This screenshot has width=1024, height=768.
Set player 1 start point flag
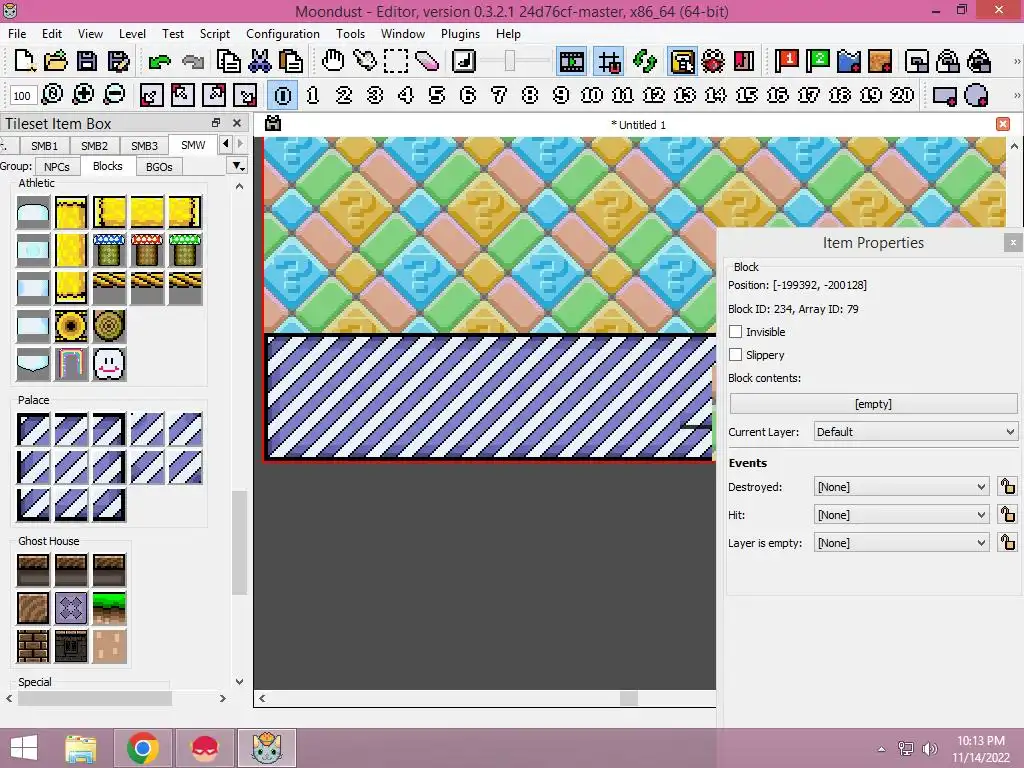coord(787,61)
